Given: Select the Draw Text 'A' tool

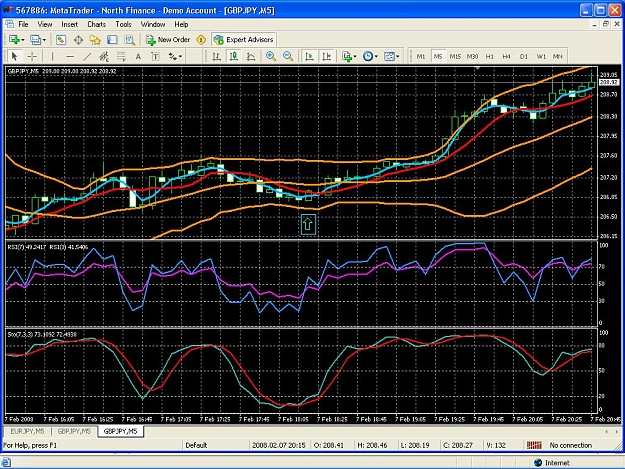Looking at the screenshot, I should point(138,57).
